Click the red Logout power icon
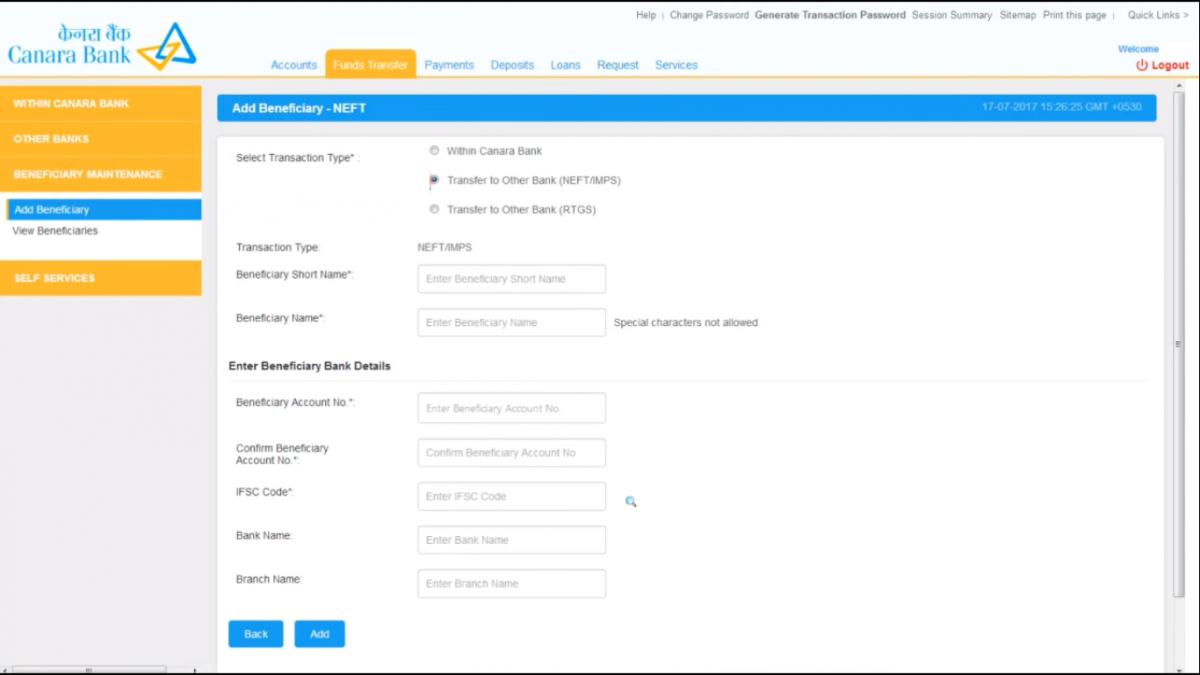This screenshot has height=675, width=1200. (1140, 64)
